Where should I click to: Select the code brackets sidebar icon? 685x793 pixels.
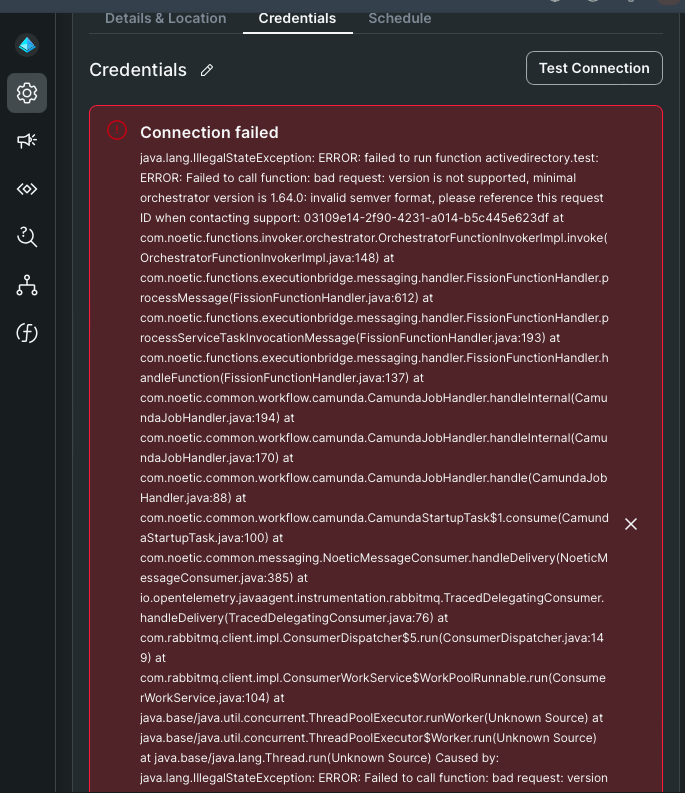coord(27,189)
